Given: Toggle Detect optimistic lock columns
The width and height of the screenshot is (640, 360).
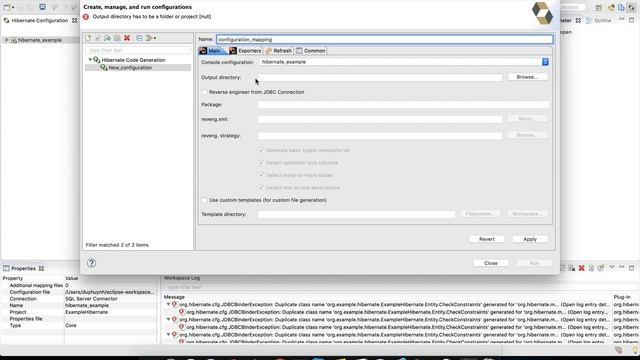Looking at the screenshot, I should [261, 163].
